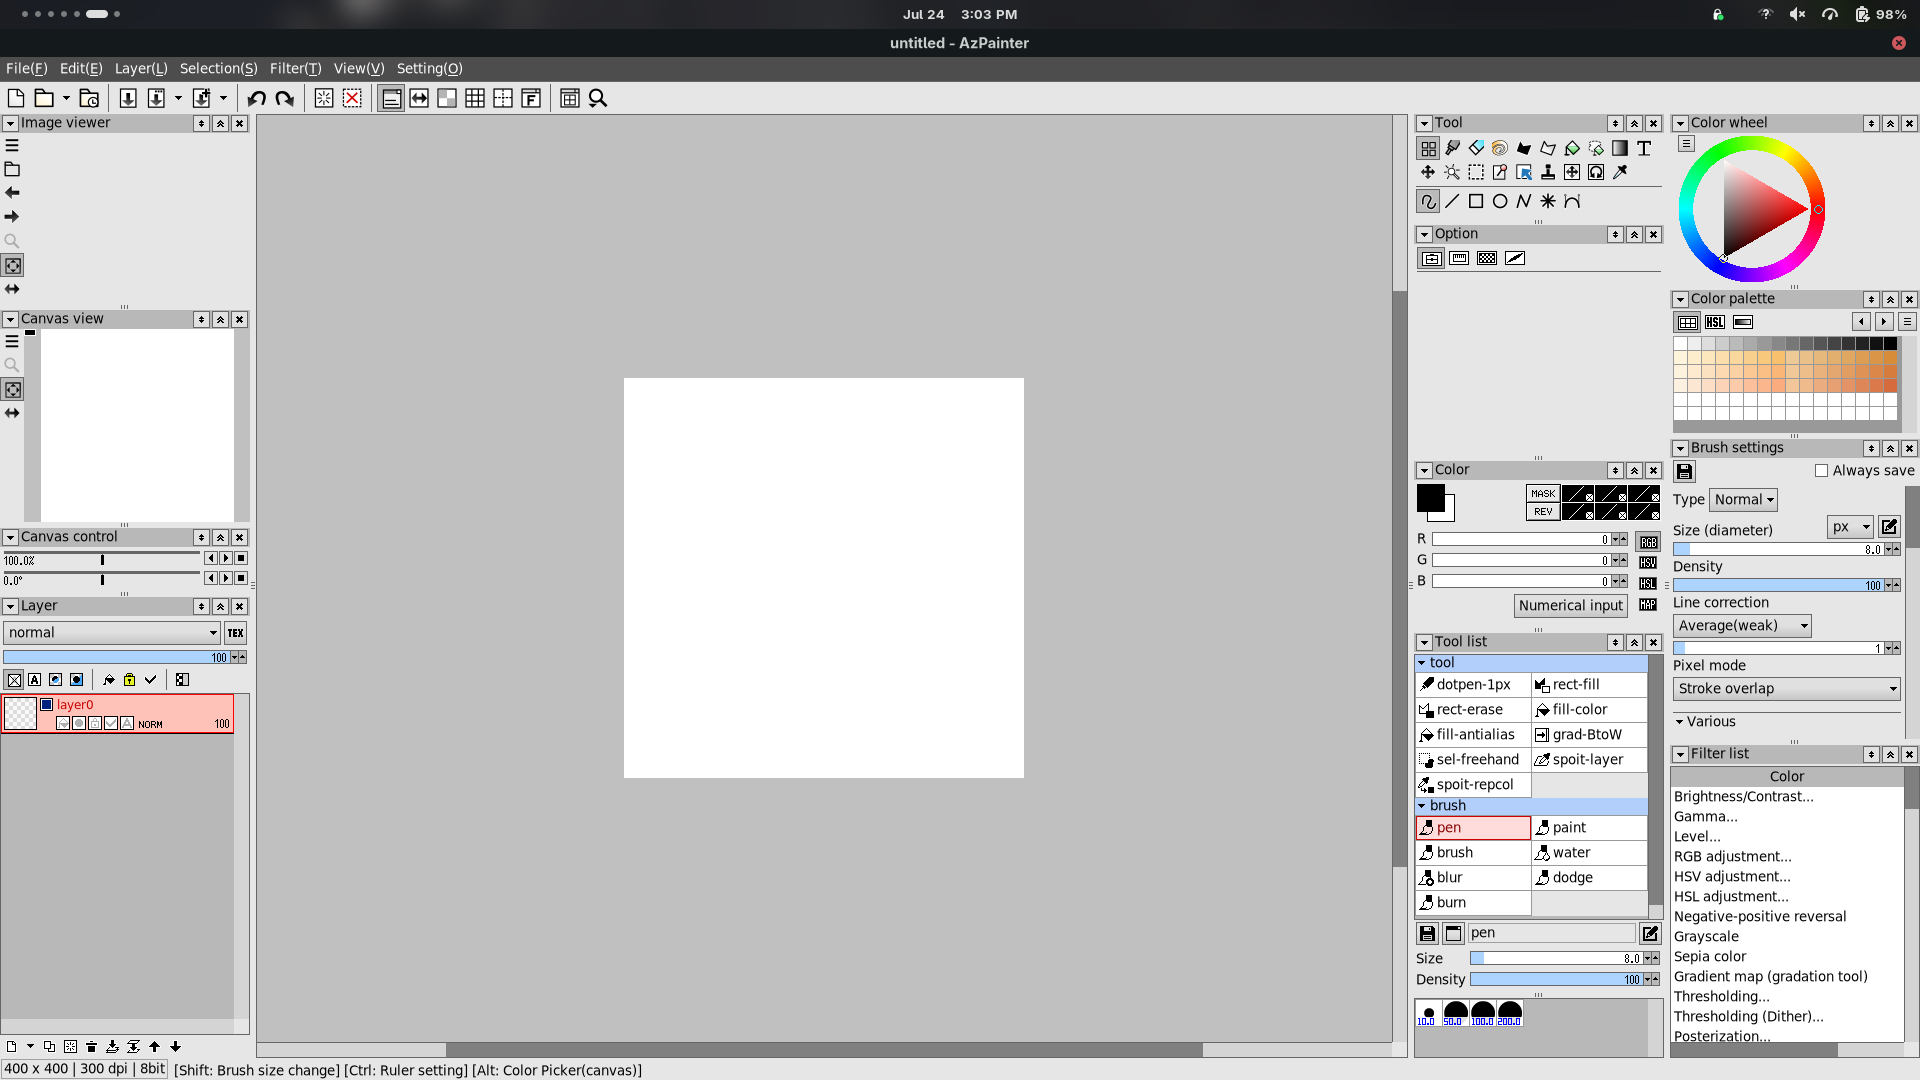This screenshot has width=1920, height=1080.
Task: Click the Numerical input button
Action: pos(1571,606)
